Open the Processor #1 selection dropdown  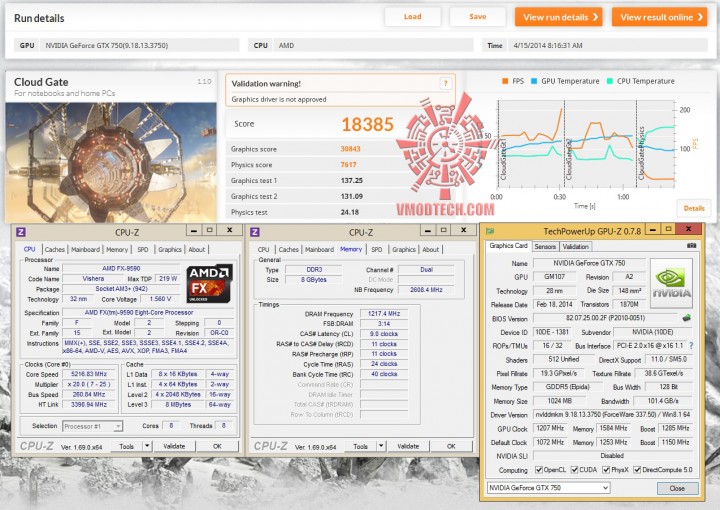[92, 426]
